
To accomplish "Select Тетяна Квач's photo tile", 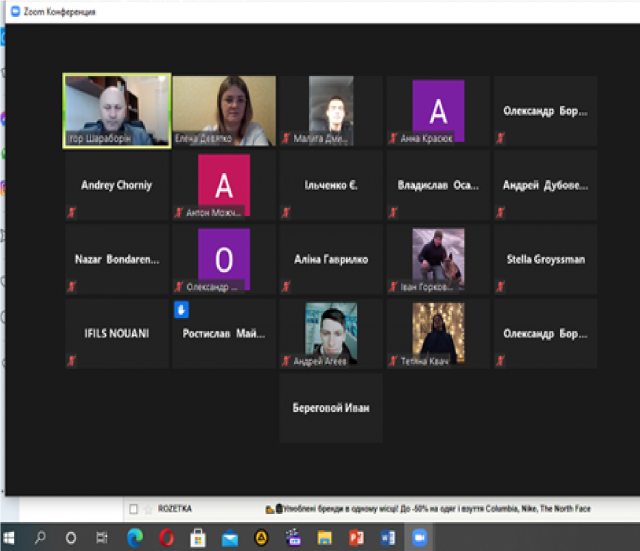I will (x=438, y=333).
